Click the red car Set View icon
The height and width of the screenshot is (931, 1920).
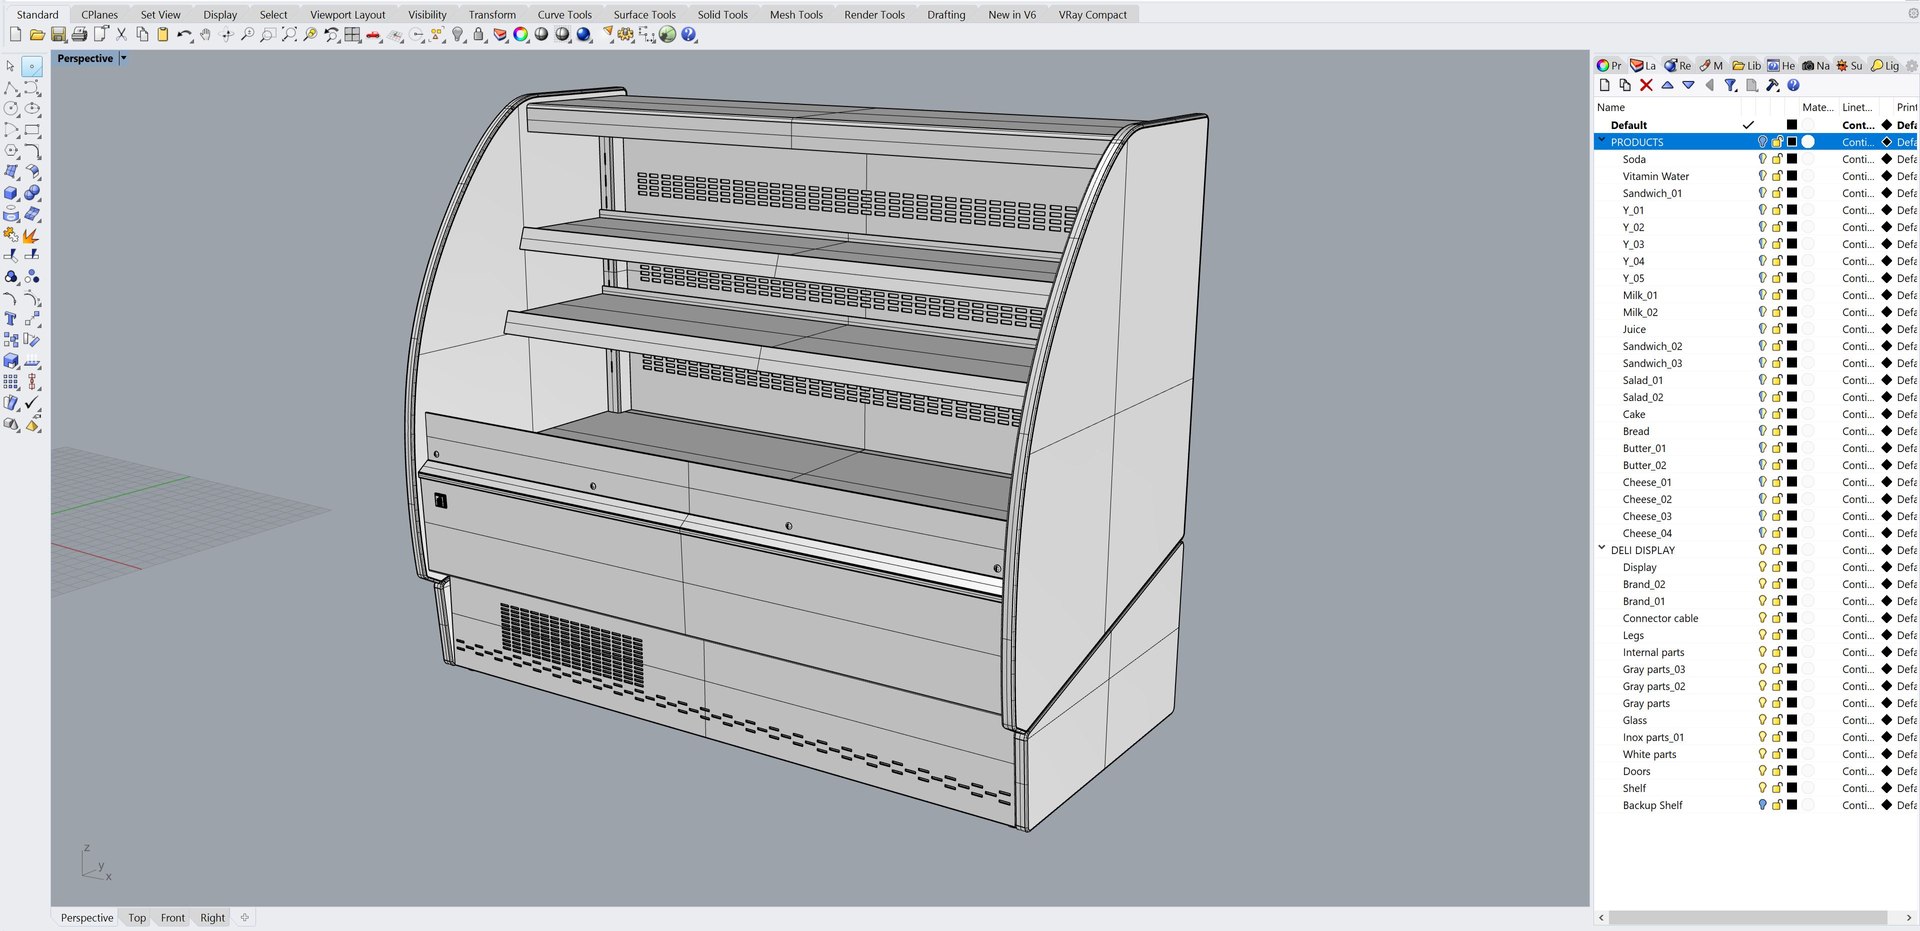(x=373, y=35)
